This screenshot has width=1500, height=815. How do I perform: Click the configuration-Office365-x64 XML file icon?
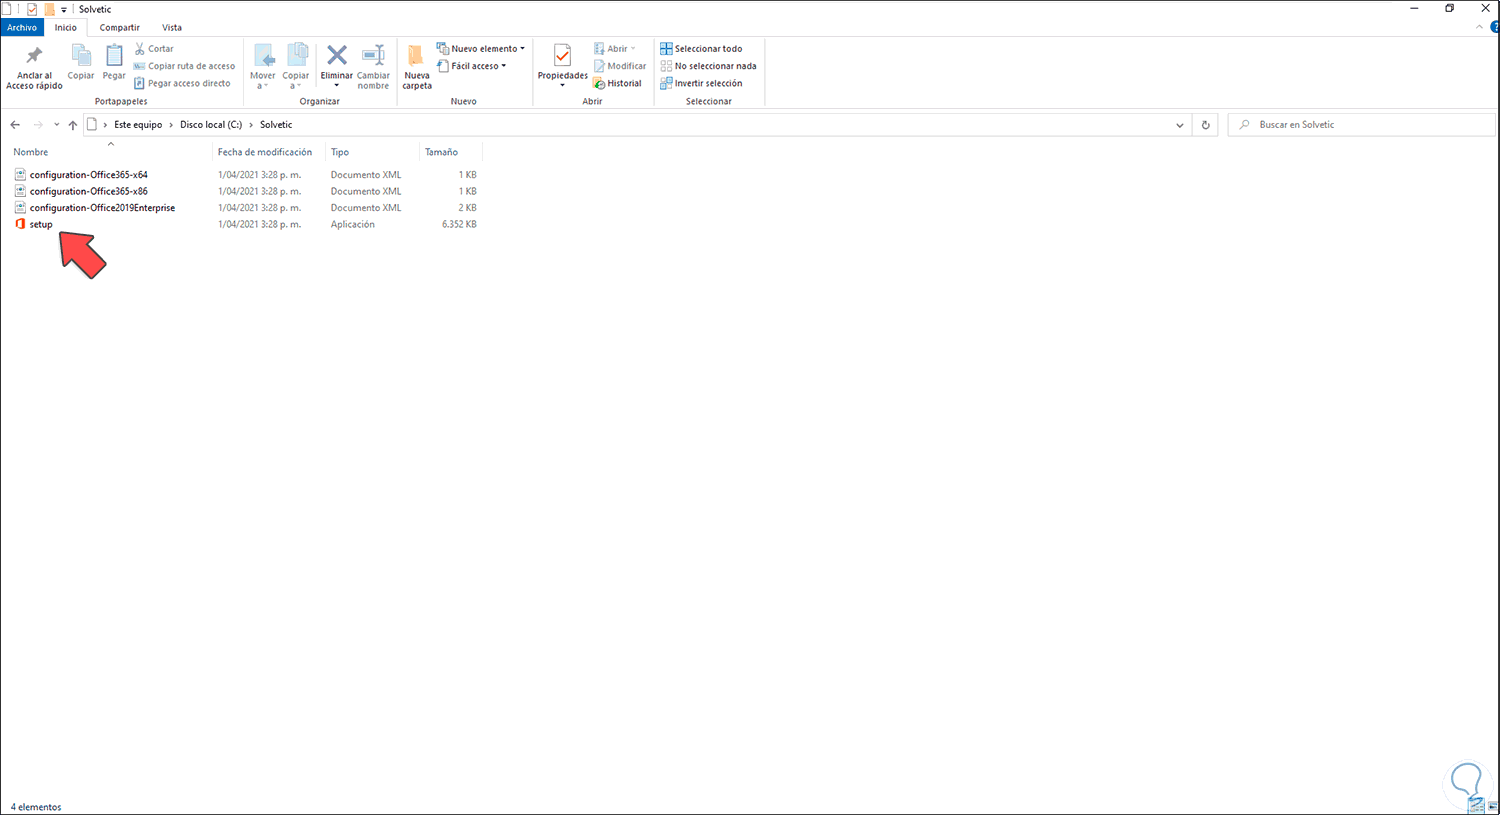pos(20,175)
